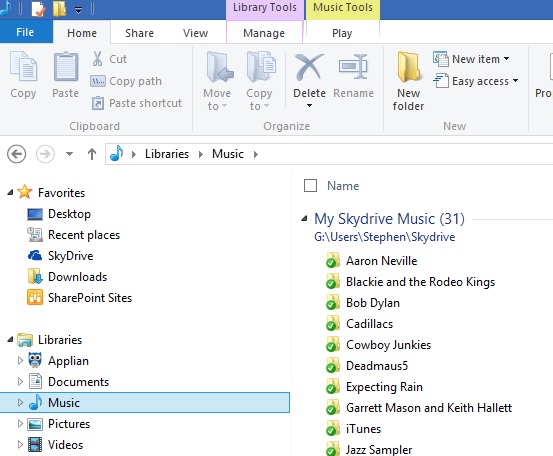
Task: Select Garrett Mason and Keith Hallett folder
Action: point(419,408)
